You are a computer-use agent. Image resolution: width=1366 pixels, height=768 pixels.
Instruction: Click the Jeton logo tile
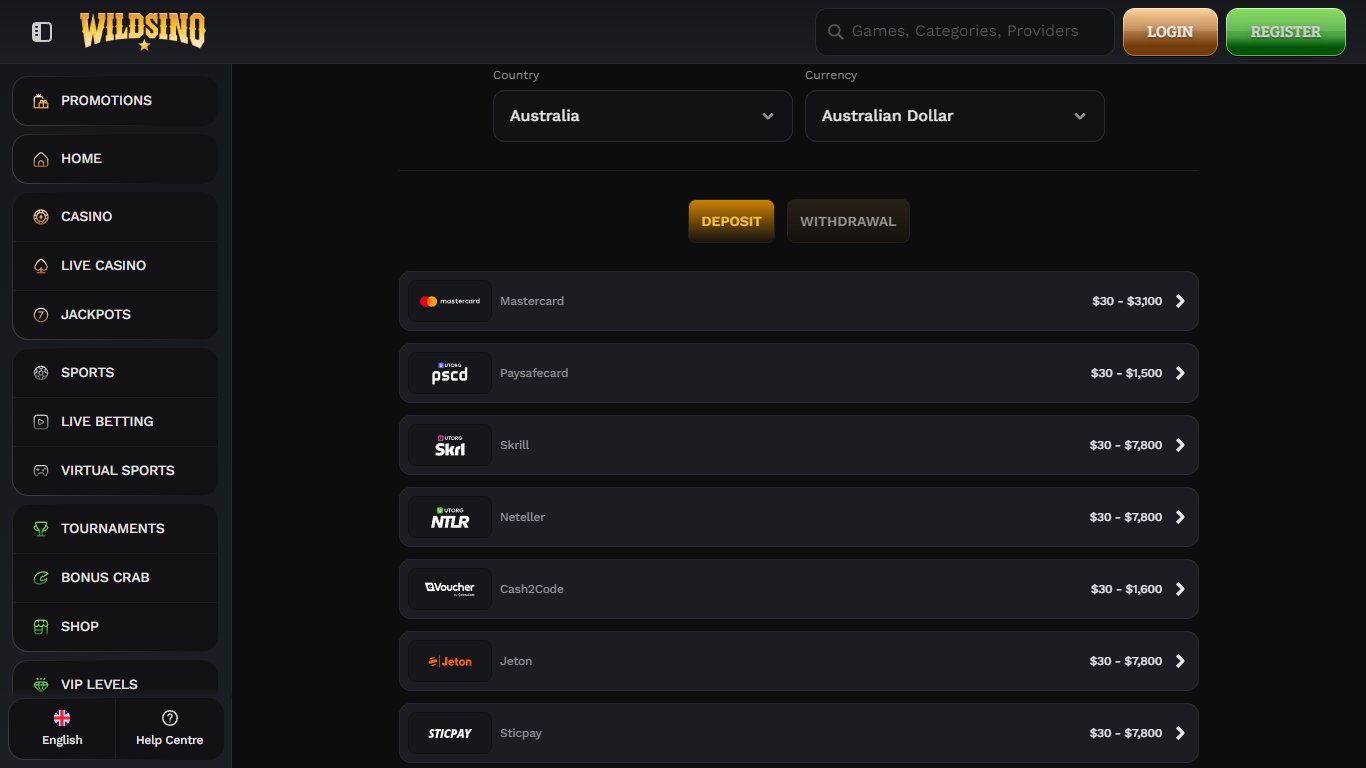(450, 661)
